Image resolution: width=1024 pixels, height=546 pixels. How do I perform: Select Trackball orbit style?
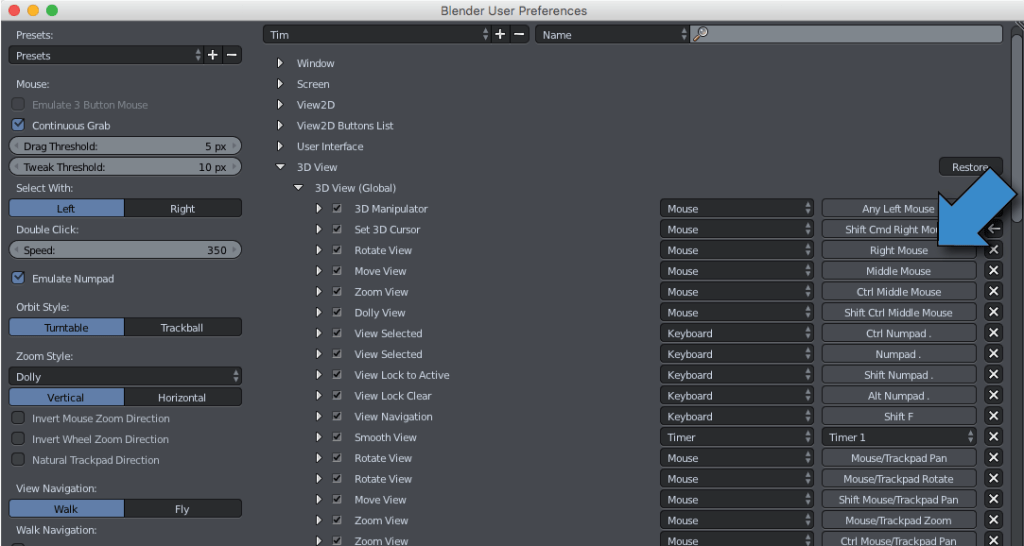[x=183, y=328]
